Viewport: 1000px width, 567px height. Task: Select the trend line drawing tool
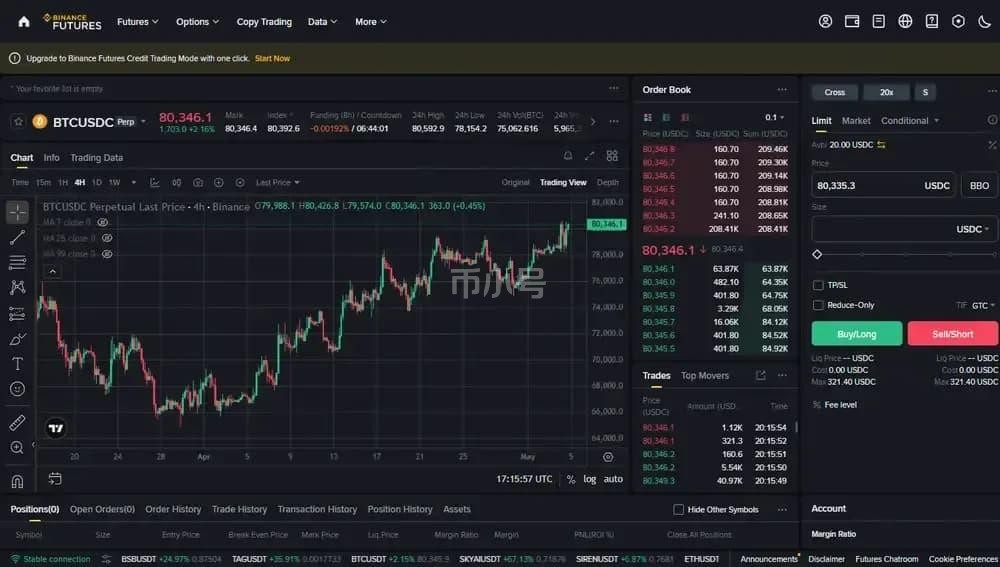click(17, 237)
